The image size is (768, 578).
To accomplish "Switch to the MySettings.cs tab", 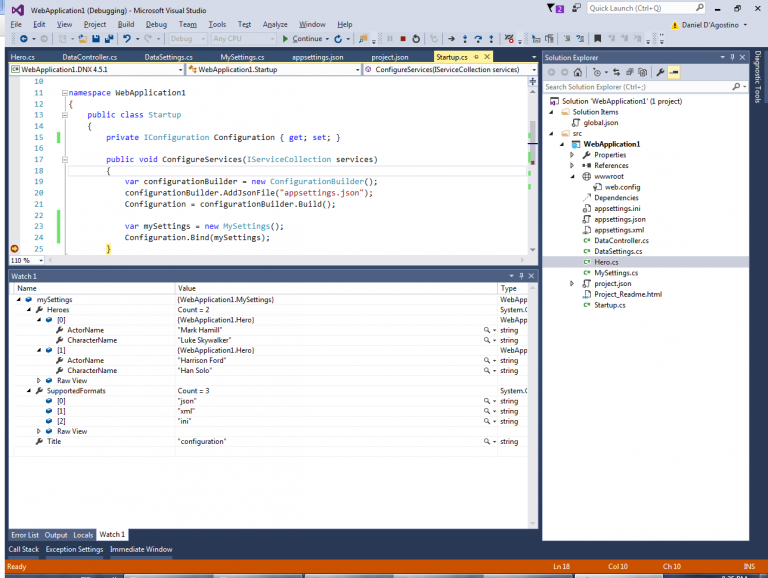I will coord(242,57).
